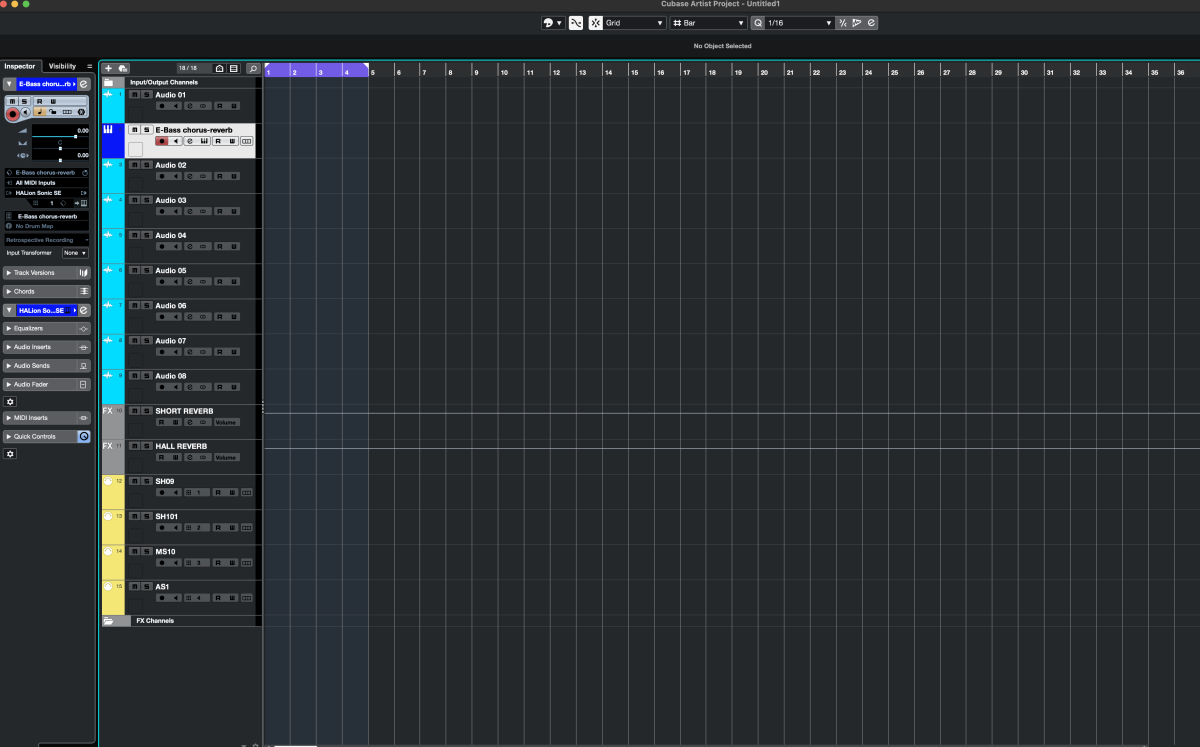Click the ruler at bar 17
Viewport: 1200px width, 747px height.
pos(686,72)
